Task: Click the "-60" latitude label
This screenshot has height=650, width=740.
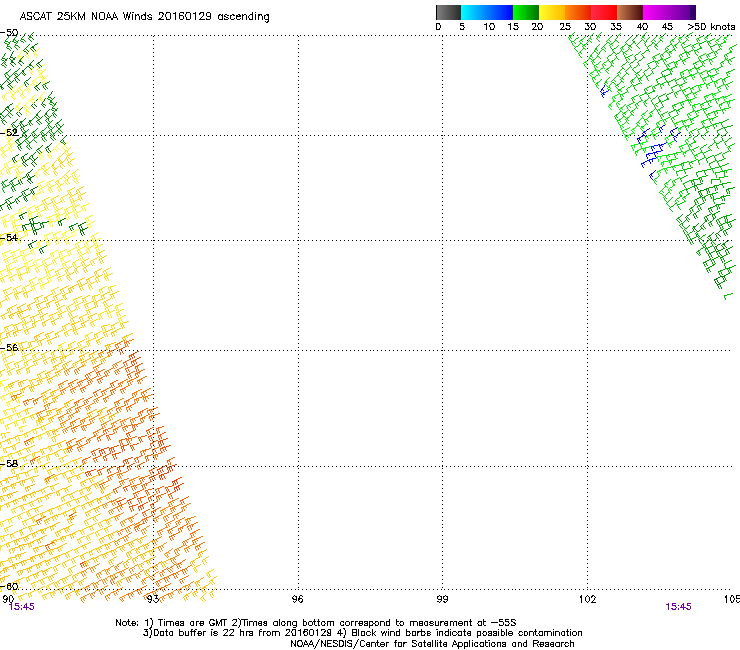Action: tap(9, 586)
